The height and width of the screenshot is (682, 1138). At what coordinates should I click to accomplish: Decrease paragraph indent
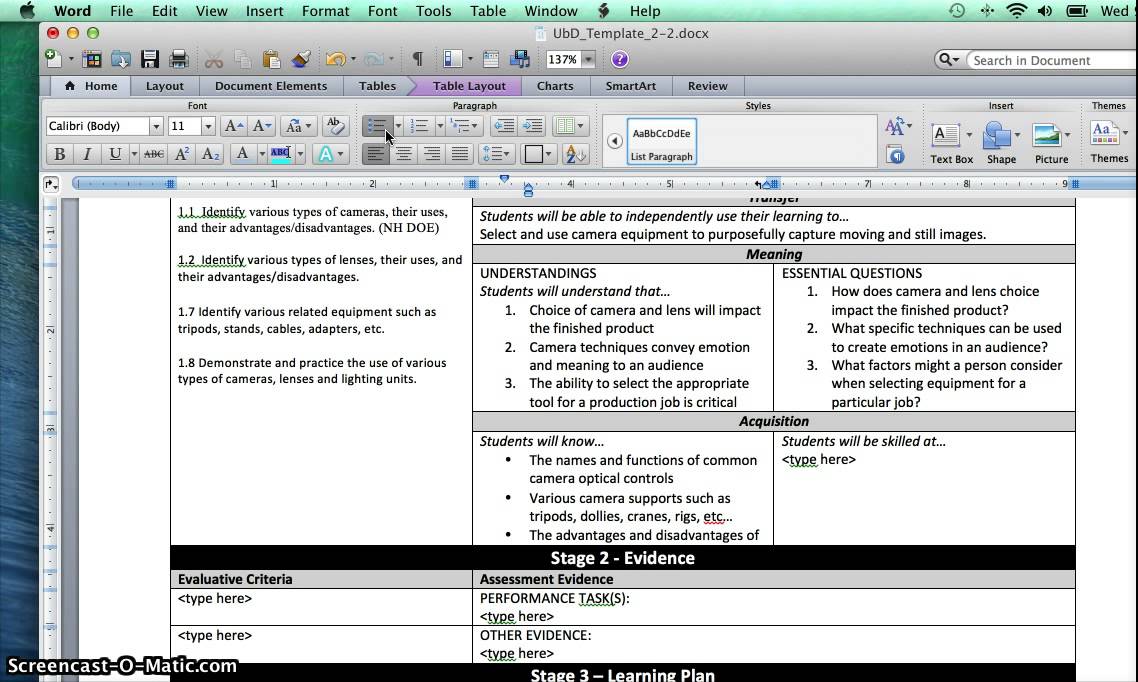tap(504, 126)
